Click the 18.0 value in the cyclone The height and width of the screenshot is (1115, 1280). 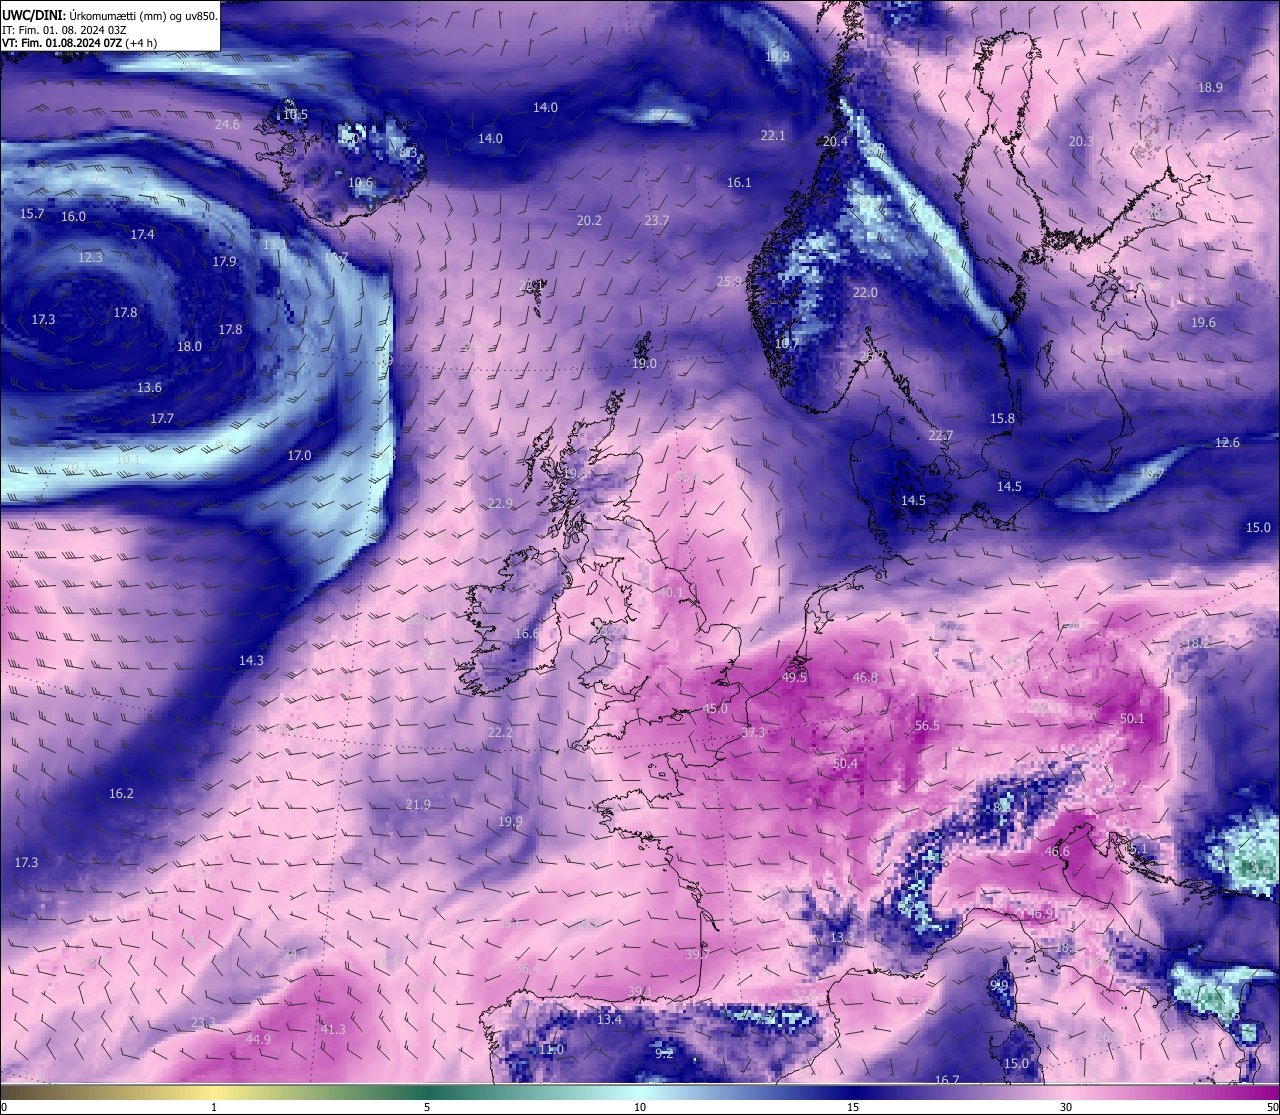189,347
